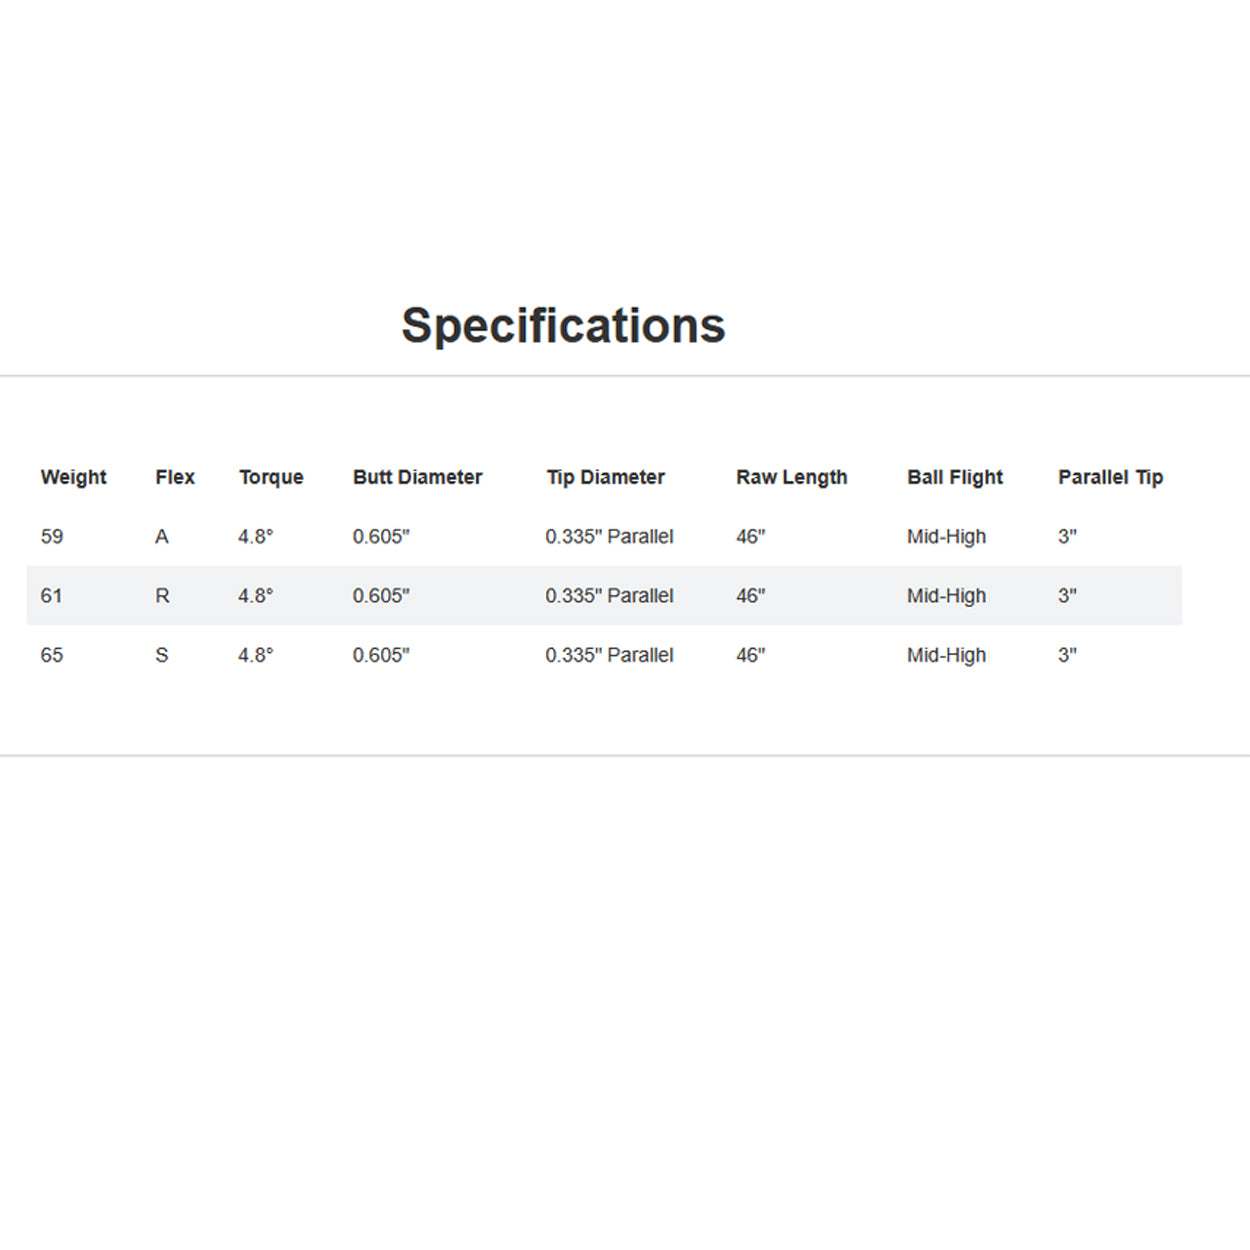Image resolution: width=1250 pixels, height=1250 pixels.
Task: Click the Specifications heading
Action: click(563, 326)
